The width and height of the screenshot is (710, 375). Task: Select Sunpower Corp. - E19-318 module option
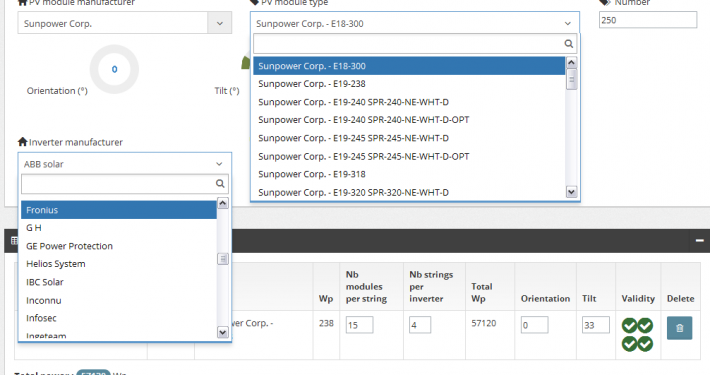point(409,174)
